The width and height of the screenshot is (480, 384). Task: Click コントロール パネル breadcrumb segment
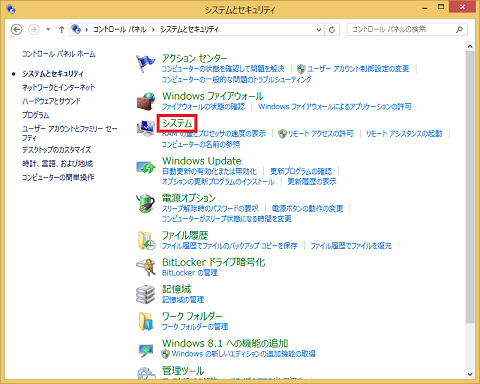120,29
